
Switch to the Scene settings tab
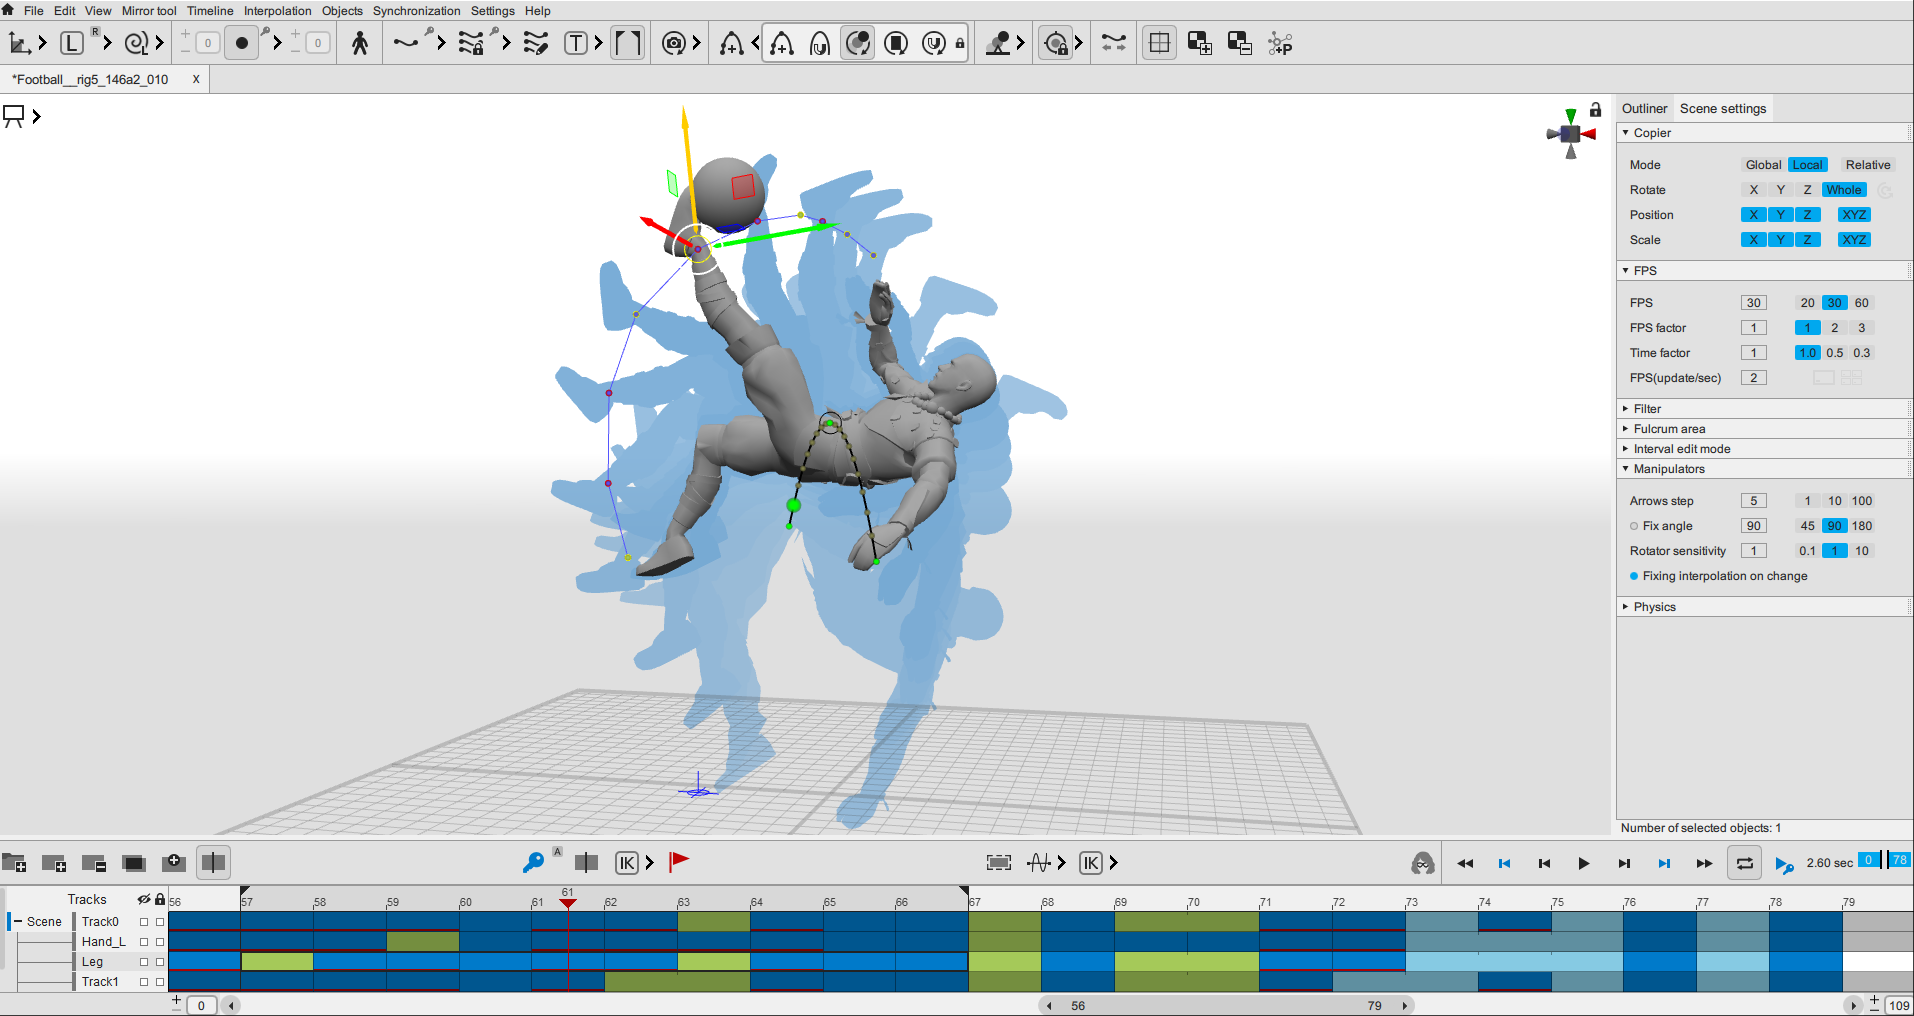[1722, 109]
